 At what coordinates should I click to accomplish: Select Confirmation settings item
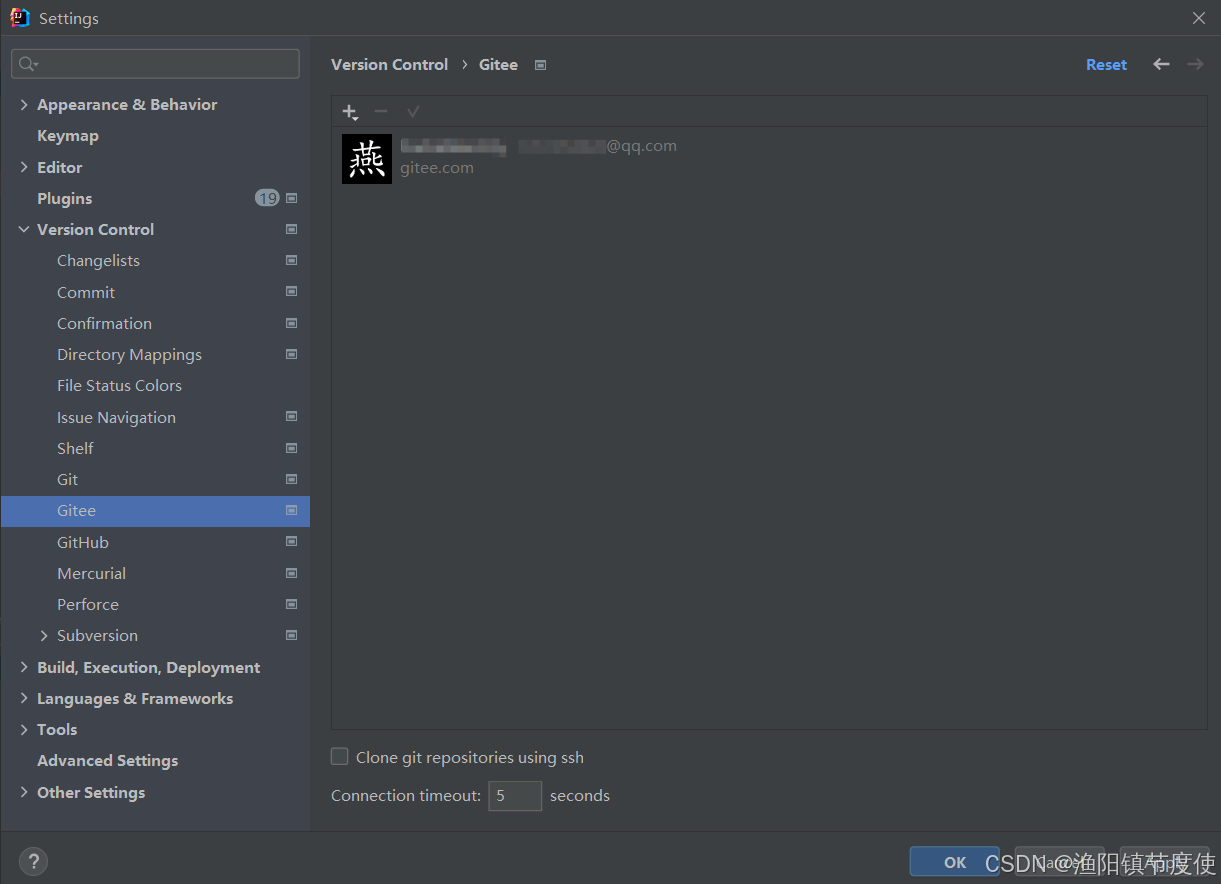pos(104,323)
